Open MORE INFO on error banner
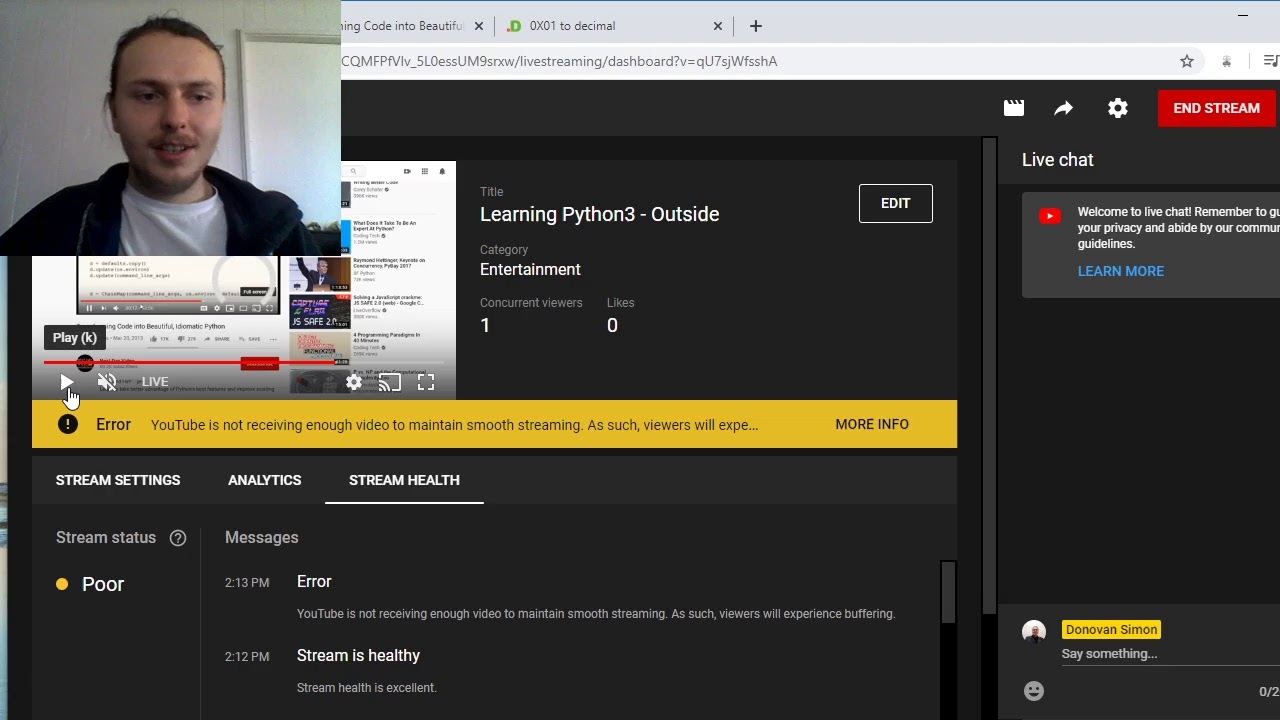This screenshot has height=720, width=1280. coord(872,424)
